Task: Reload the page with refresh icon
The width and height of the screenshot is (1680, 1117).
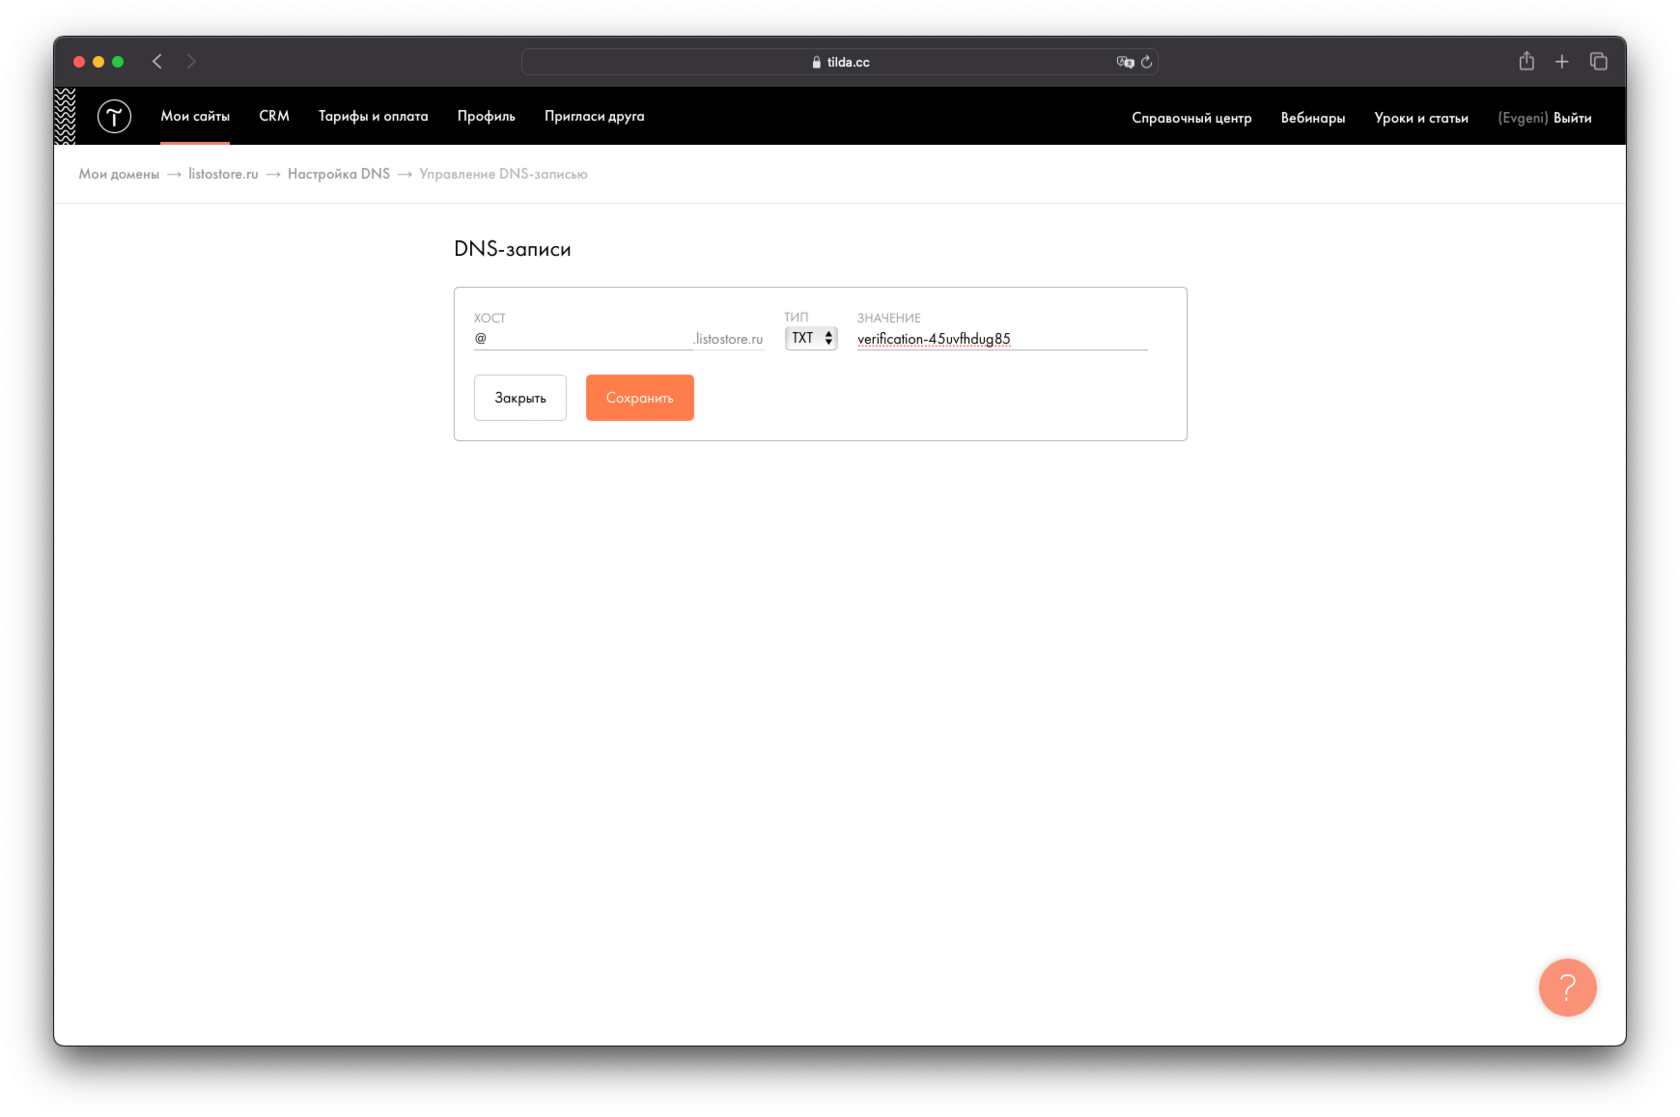Action: [1147, 62]
